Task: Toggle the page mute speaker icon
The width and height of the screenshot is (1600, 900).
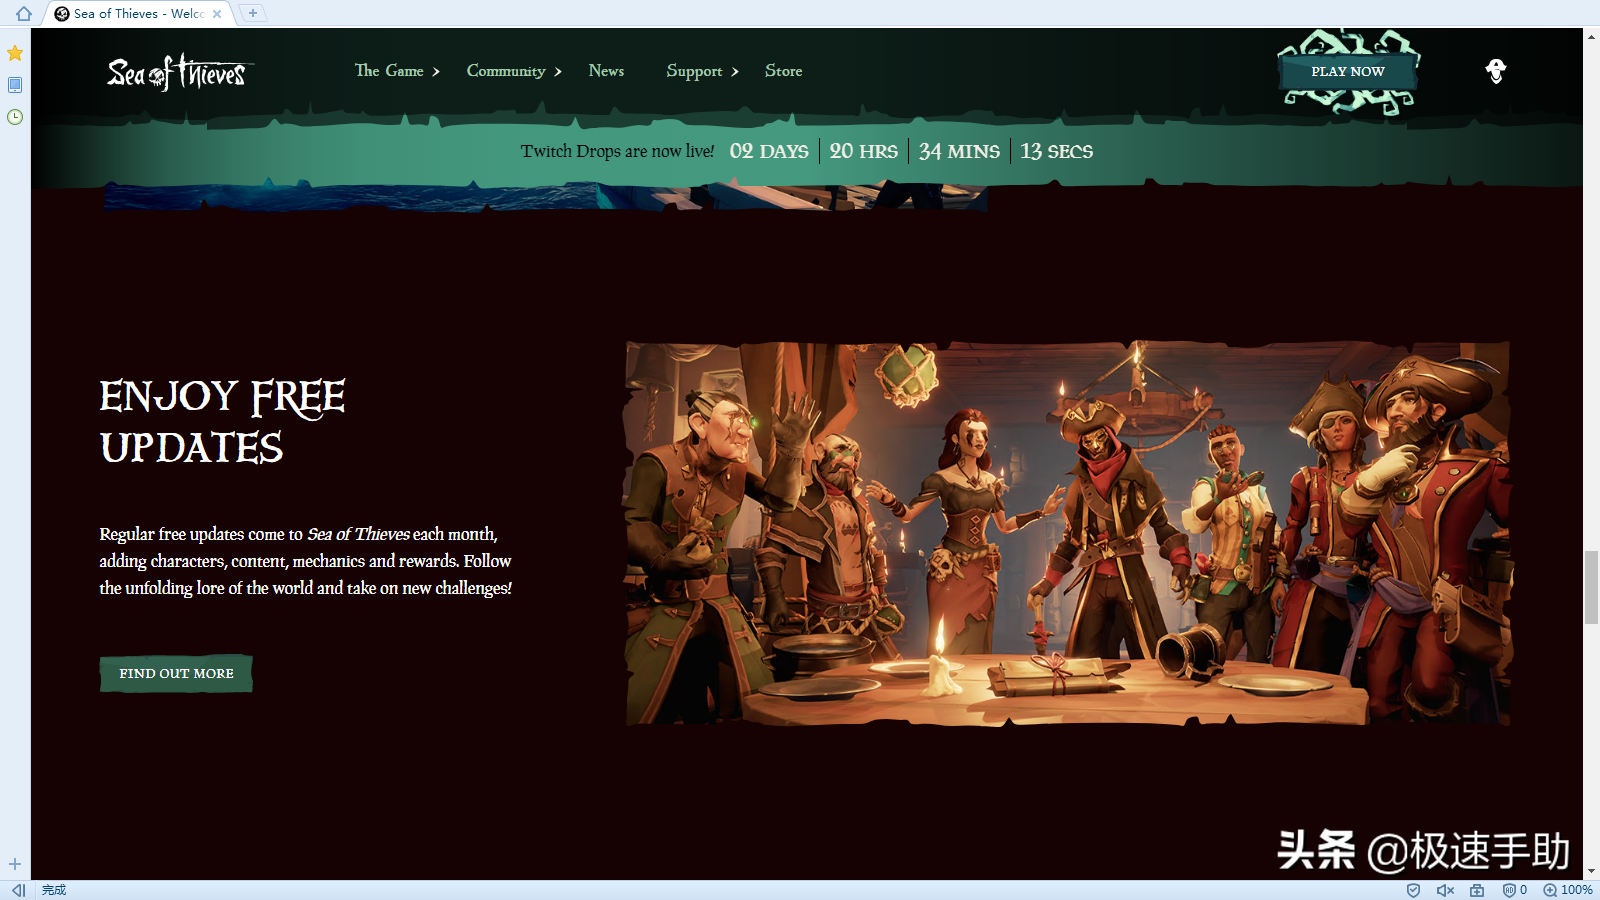Action: [1445, 890]
